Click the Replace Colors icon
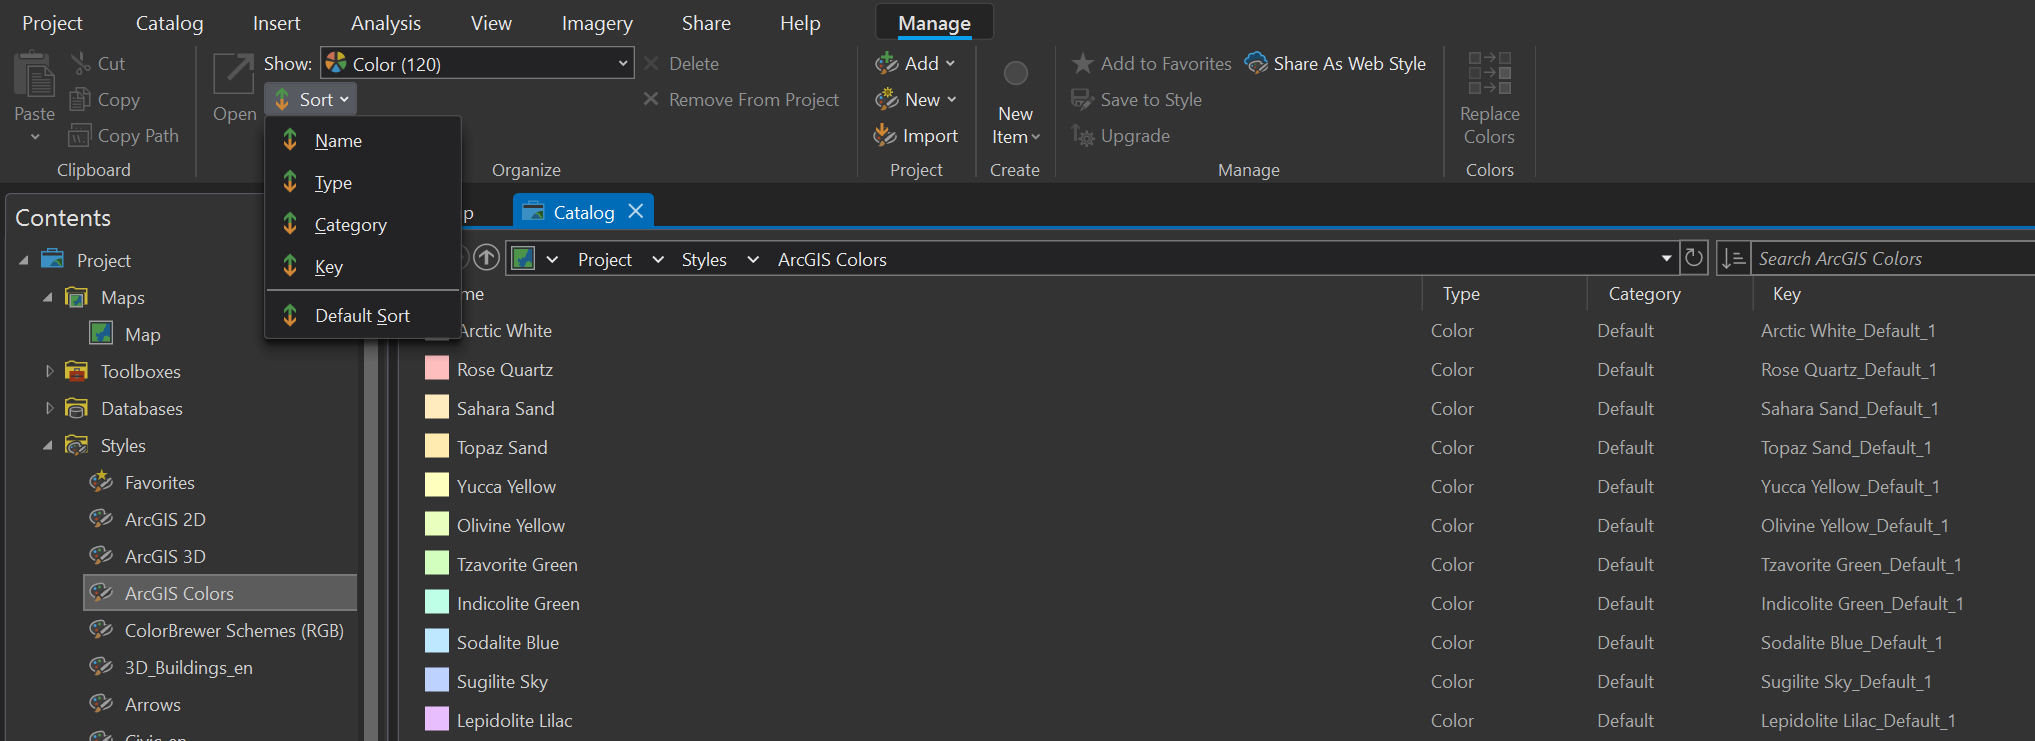The height and width of the screenshot is (741, 2035). tap(1489, 73)
